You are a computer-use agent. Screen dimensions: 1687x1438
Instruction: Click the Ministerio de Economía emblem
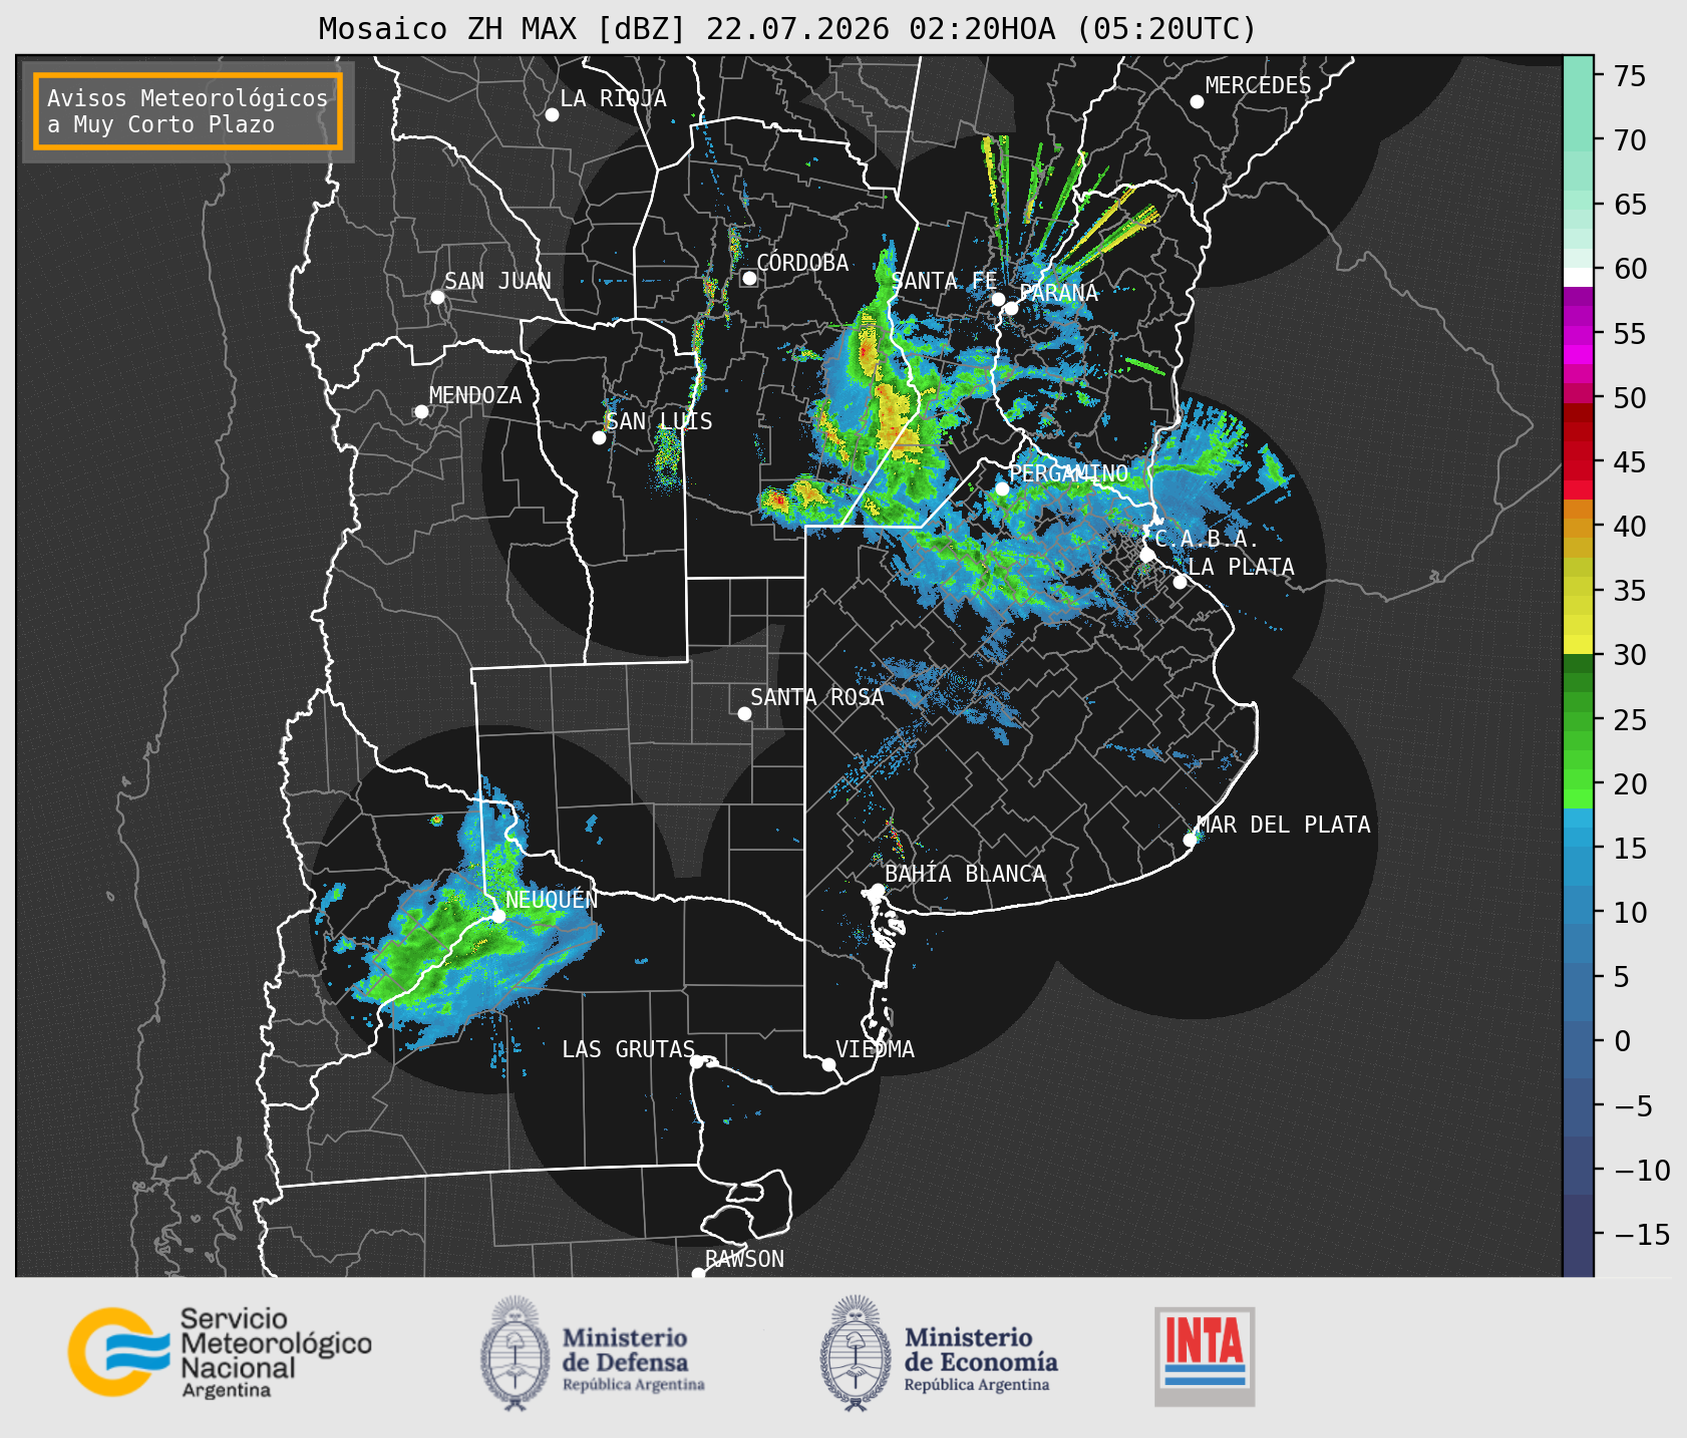click(x=855, y=1353)
